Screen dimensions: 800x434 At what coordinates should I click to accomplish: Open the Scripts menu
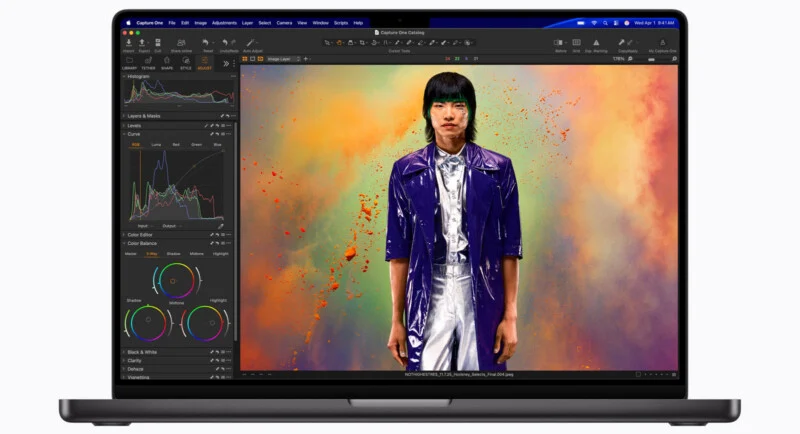pos(341,23)
